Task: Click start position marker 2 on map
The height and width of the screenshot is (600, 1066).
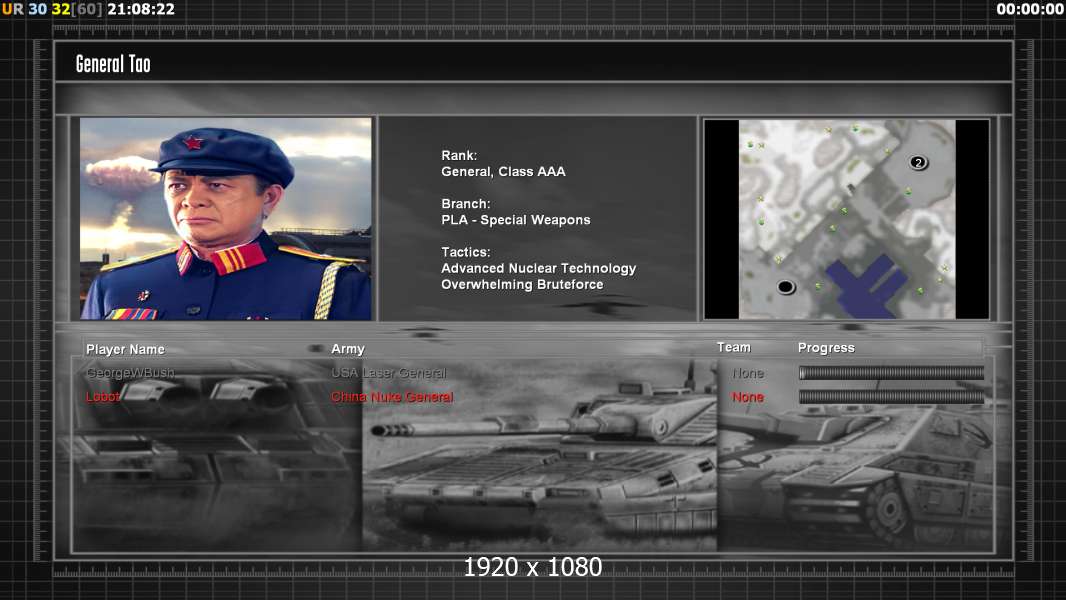Action: [918, 162]
